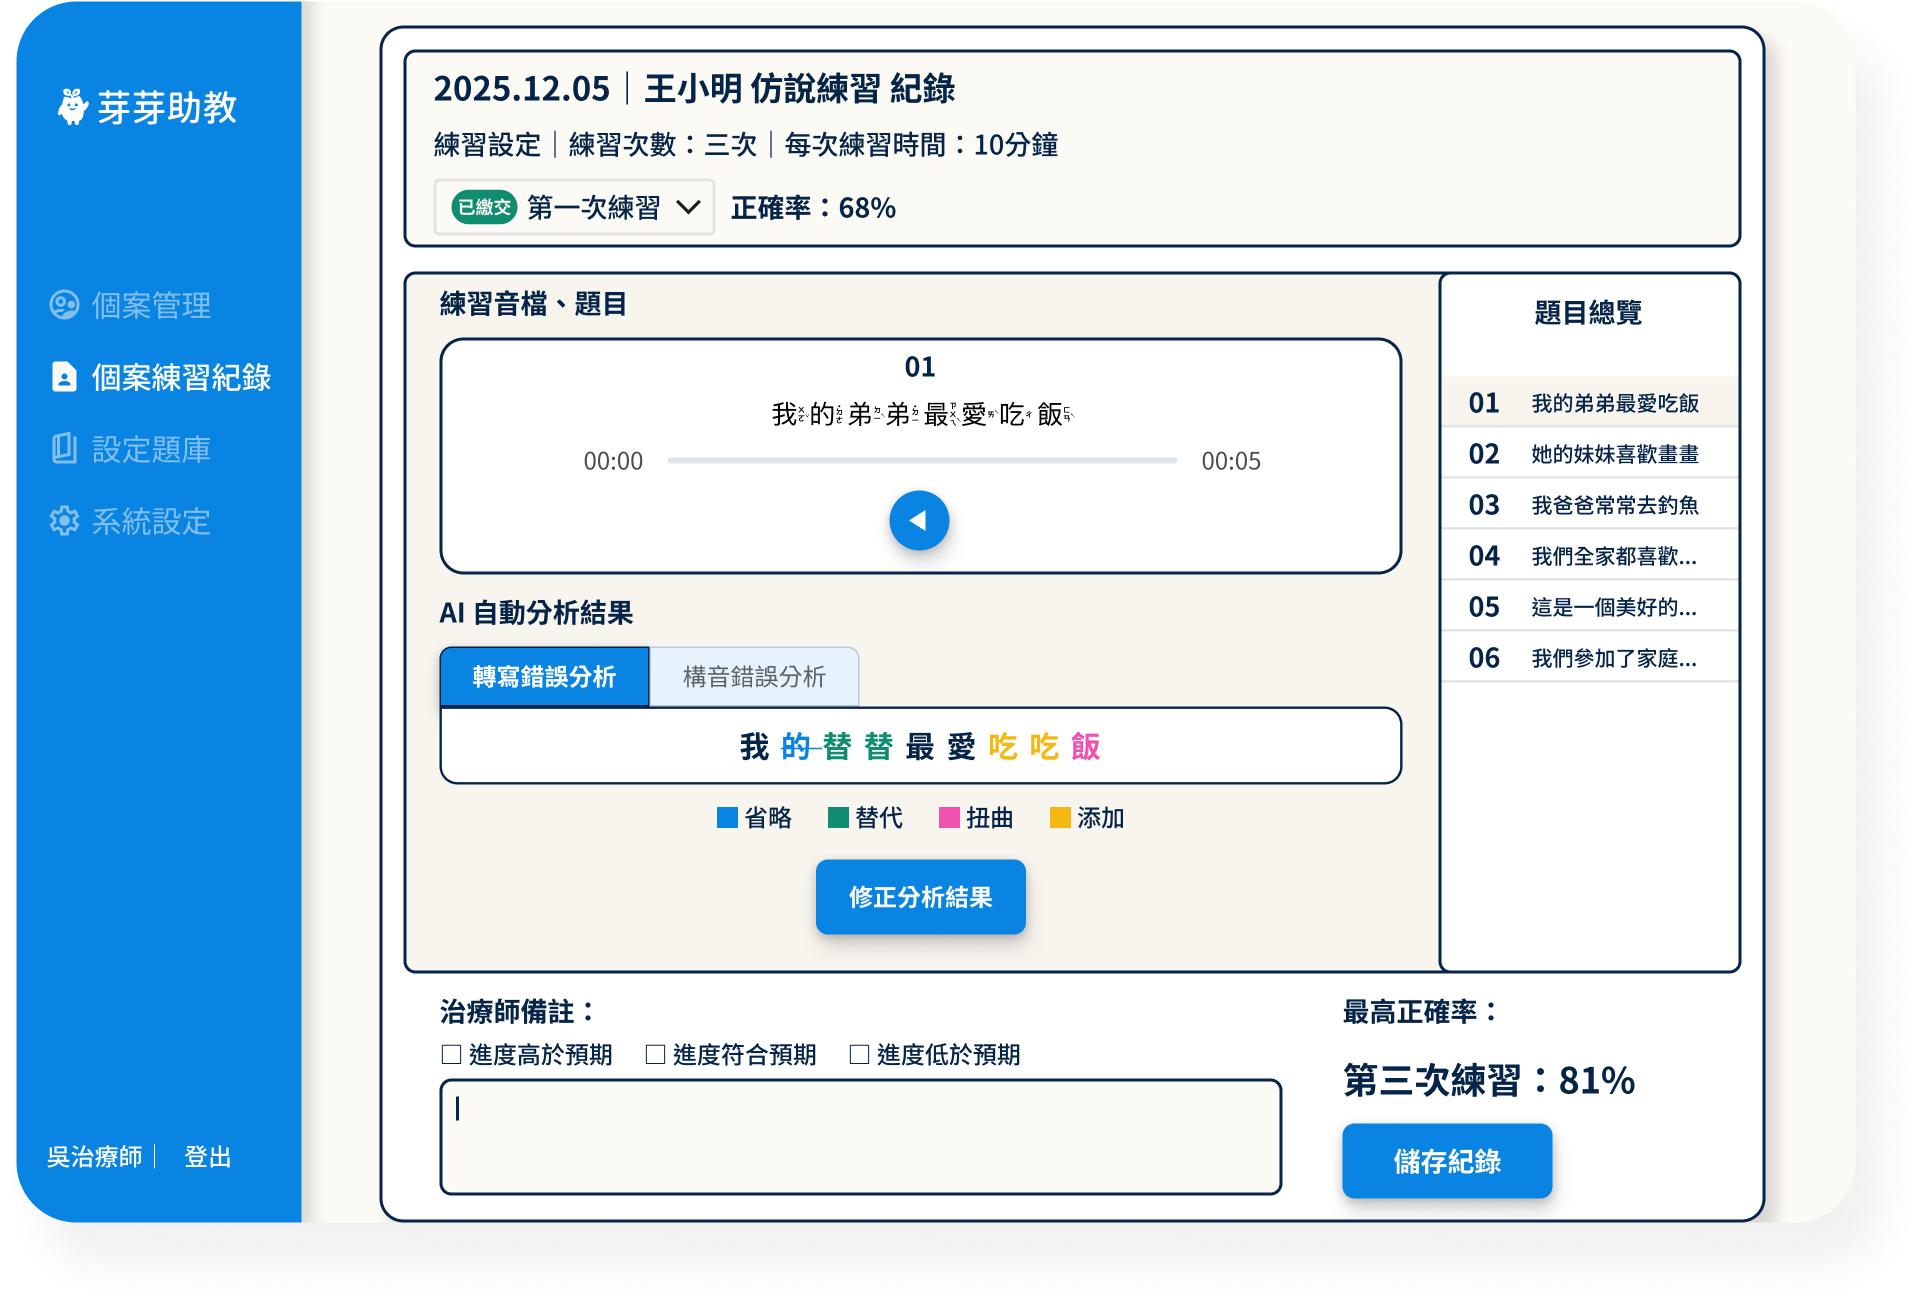Click the audio progress bar track
The height and width of the screenshot is (1308, 1926).
[921, 461]
